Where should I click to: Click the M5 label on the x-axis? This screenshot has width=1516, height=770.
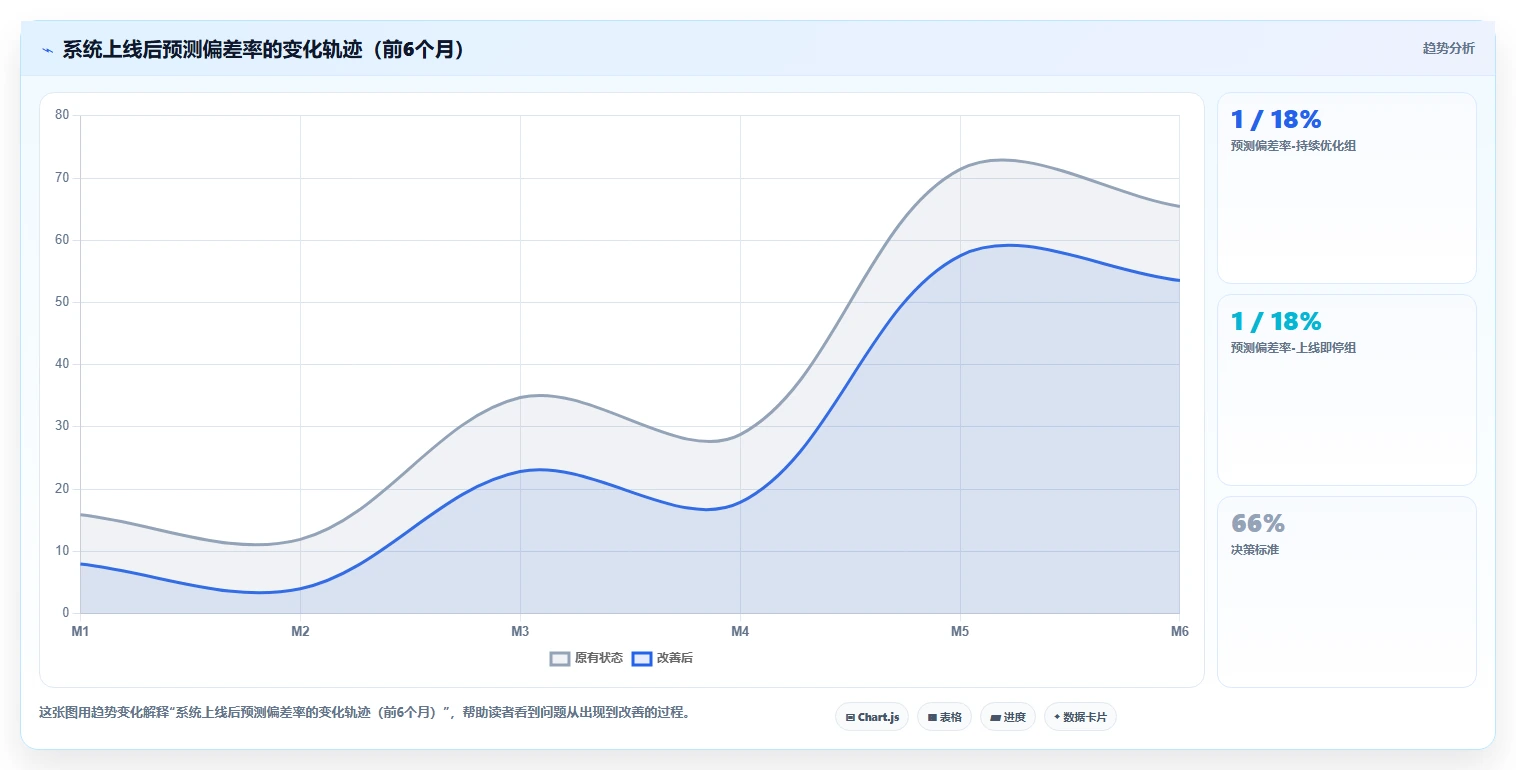[x=960, y=632]
